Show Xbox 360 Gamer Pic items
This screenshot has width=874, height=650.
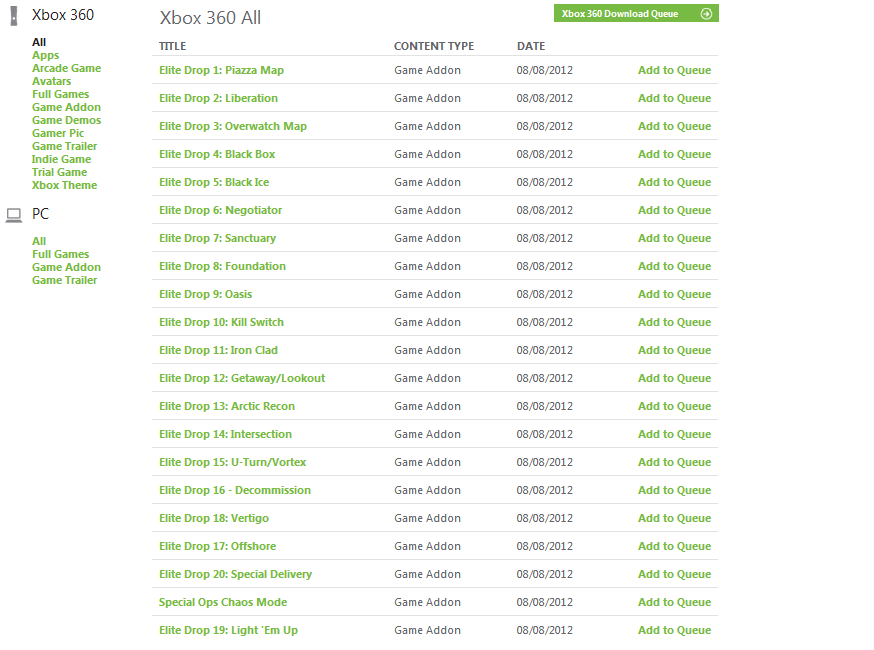pyautogui.click(x=58, y=133)
